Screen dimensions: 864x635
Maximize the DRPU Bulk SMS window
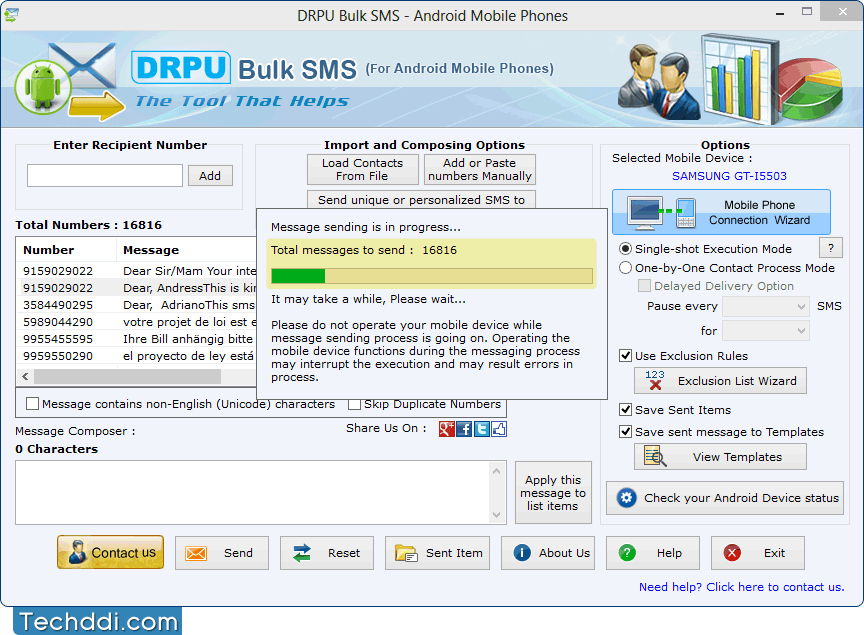click(x=807, y=12)
